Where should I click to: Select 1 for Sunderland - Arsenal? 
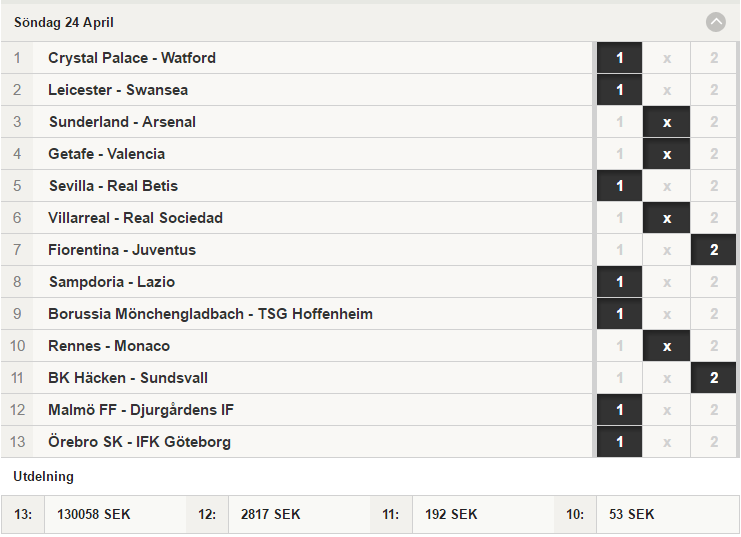pos(619,122)
